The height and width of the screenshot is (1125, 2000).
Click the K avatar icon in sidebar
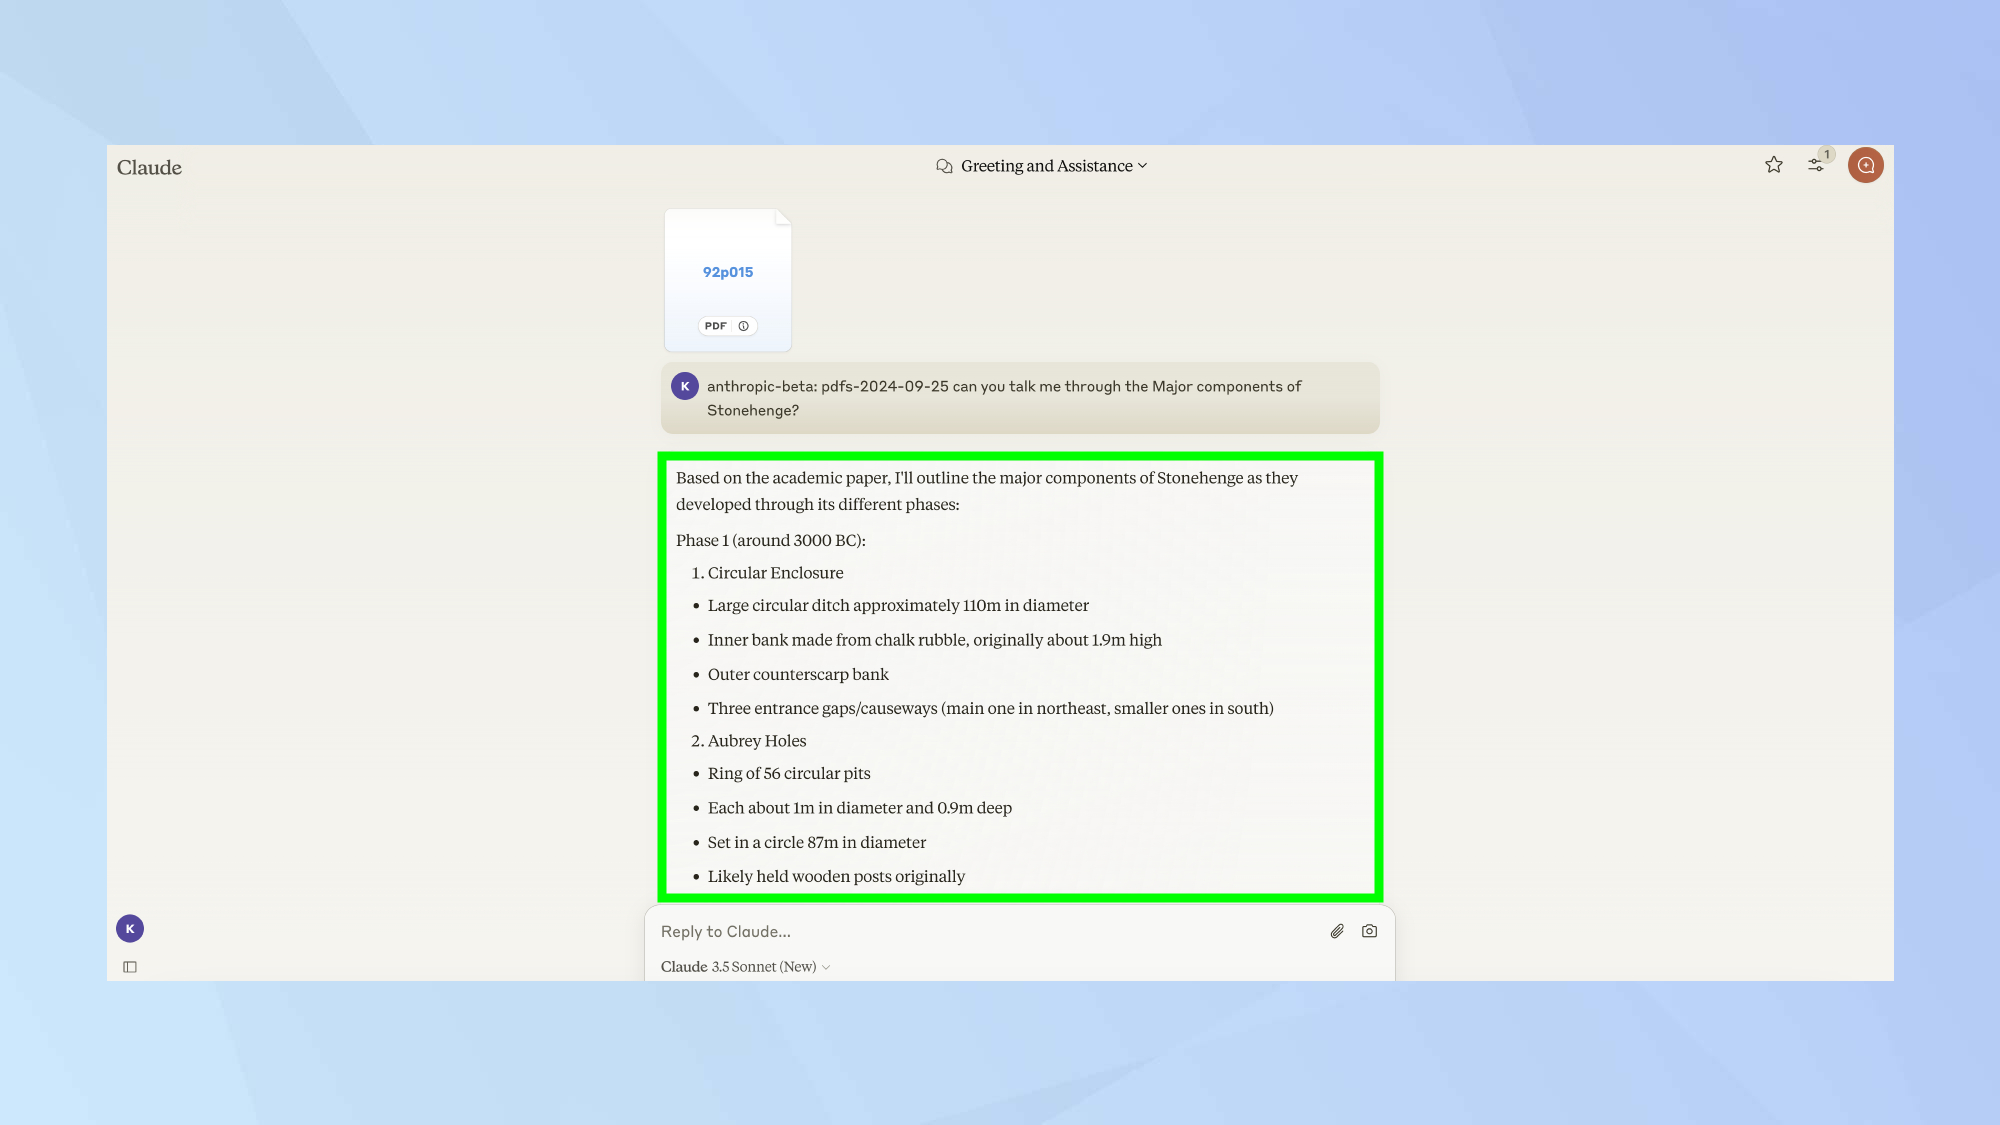pos(130,929)
